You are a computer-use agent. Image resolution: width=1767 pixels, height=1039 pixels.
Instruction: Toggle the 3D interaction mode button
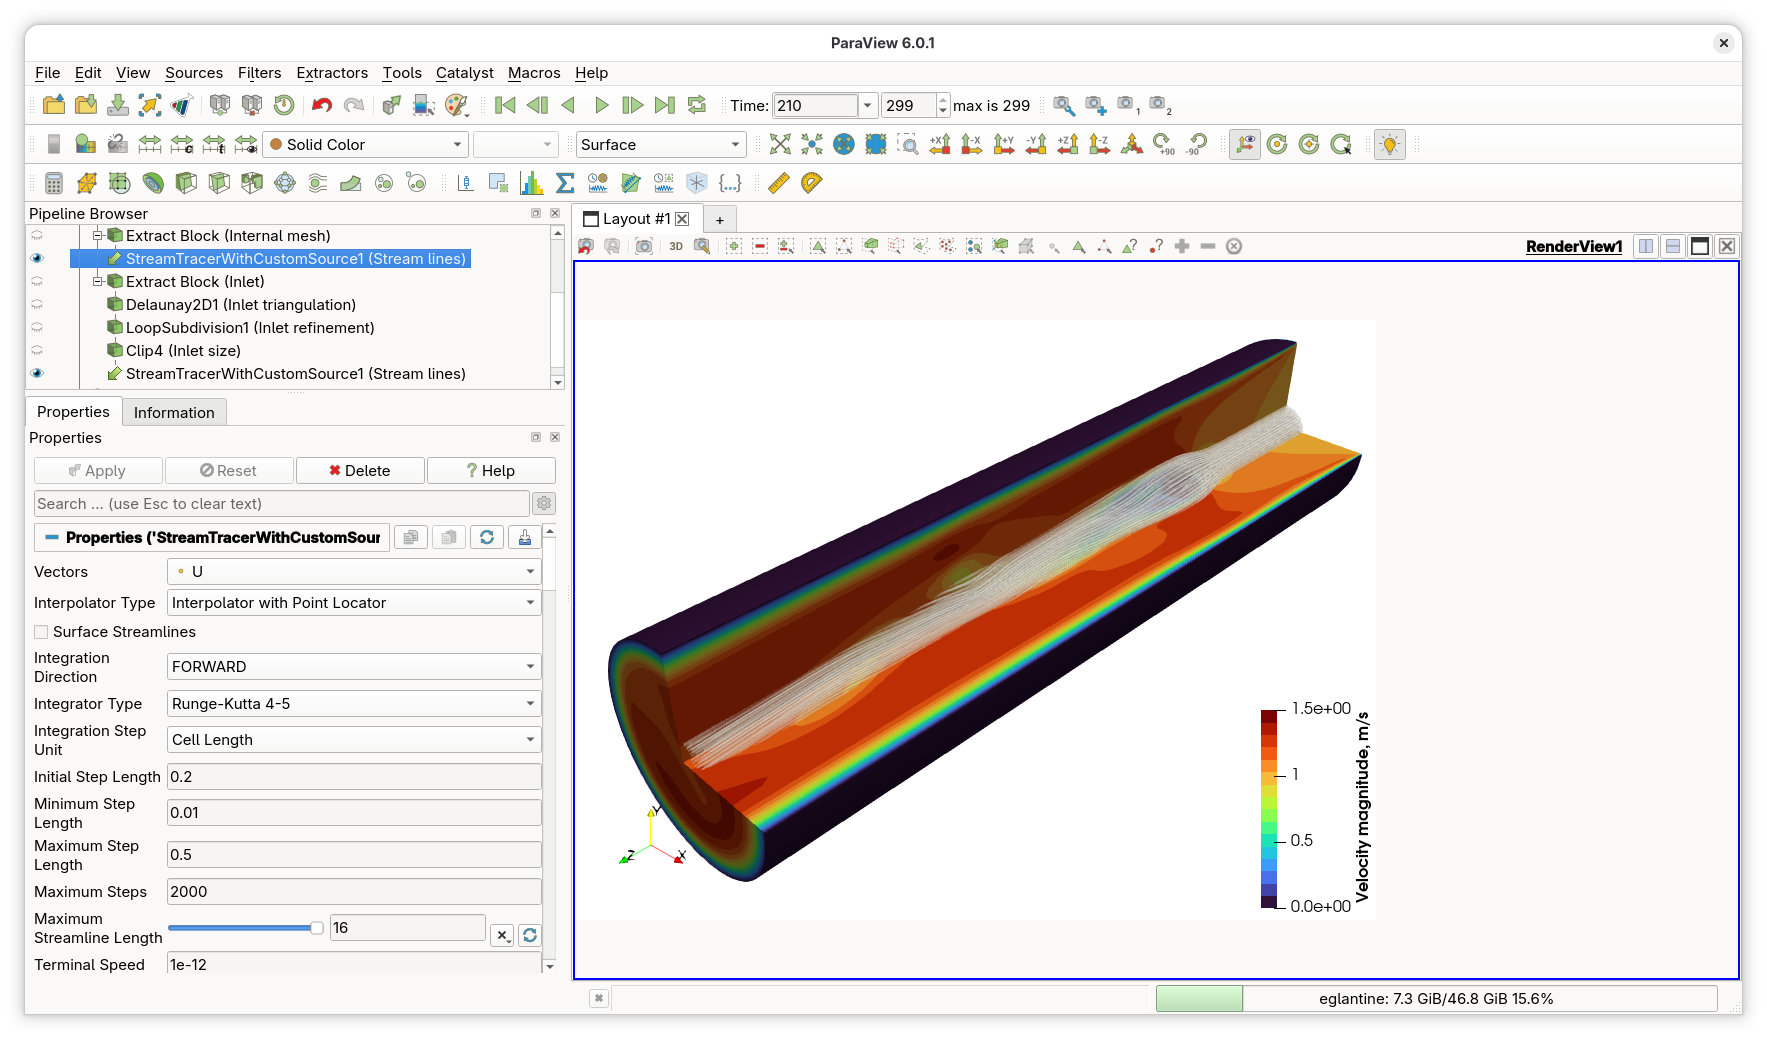(x=676, y=246)
